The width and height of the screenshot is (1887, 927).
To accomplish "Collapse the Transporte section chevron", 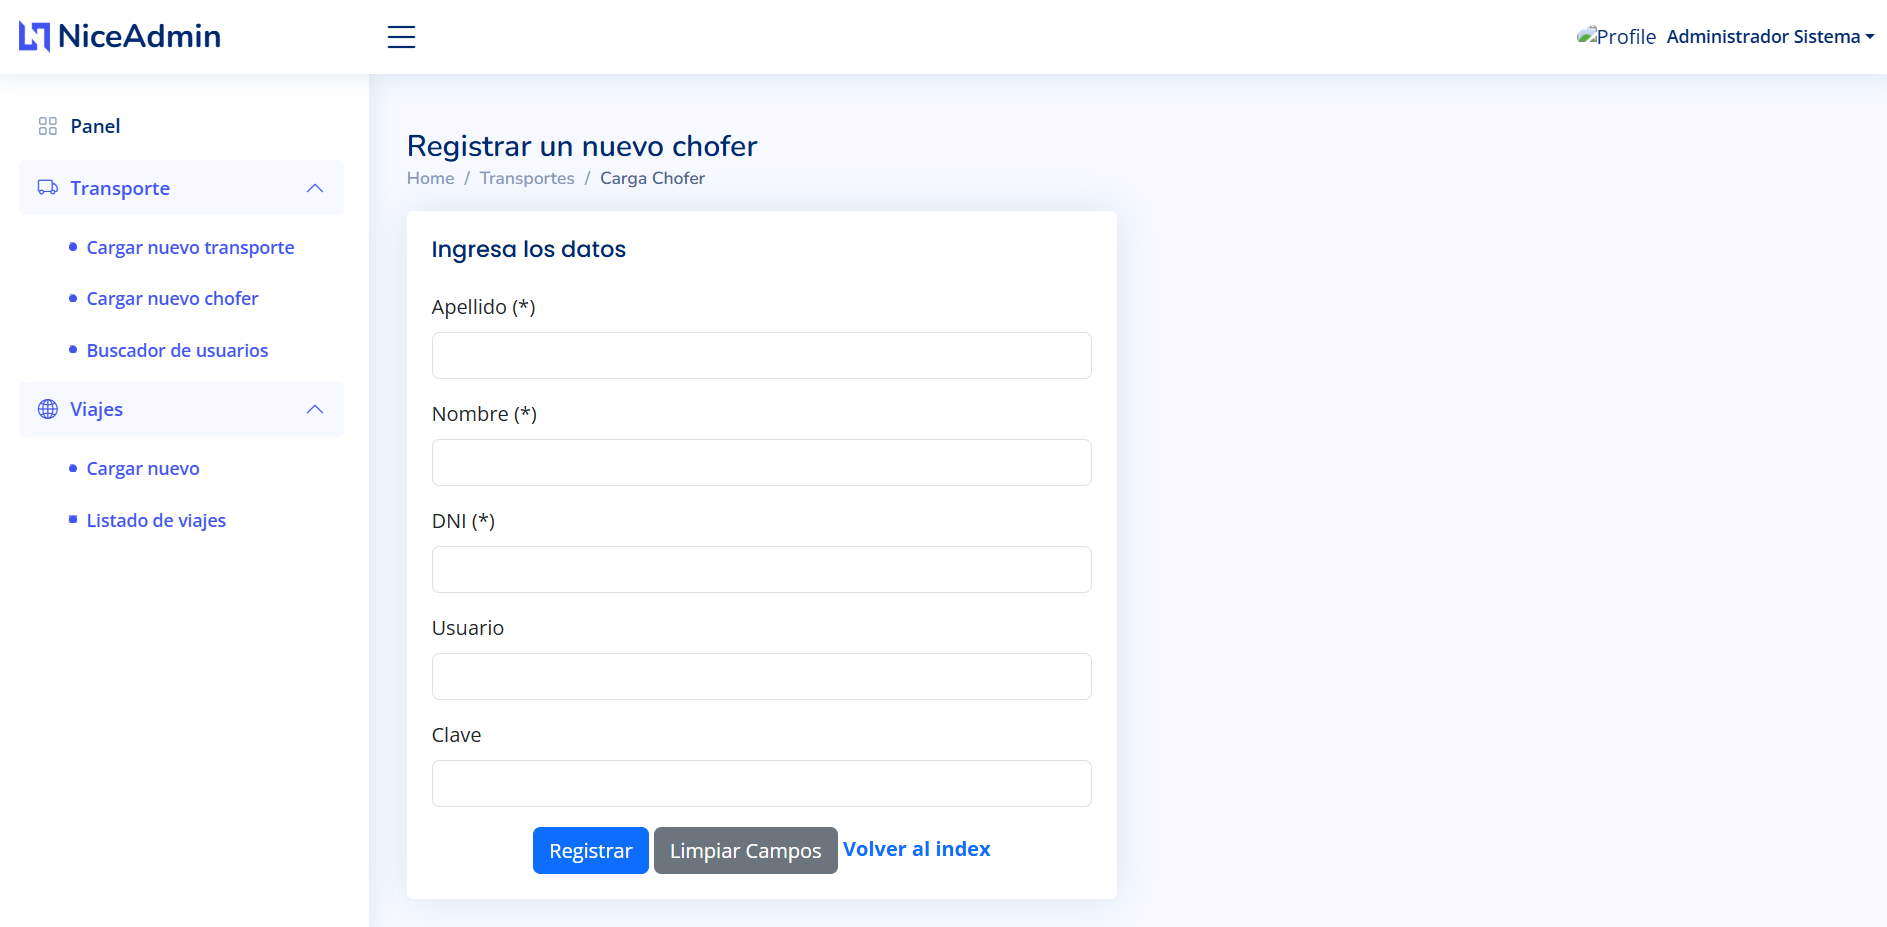I will point(315,188).
